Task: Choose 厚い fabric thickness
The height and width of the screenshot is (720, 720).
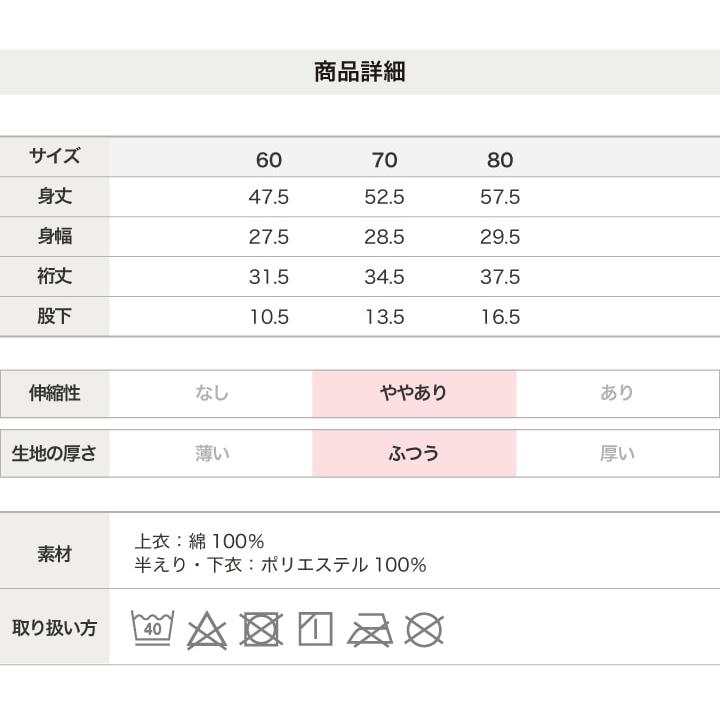Action: pos(617,453)
